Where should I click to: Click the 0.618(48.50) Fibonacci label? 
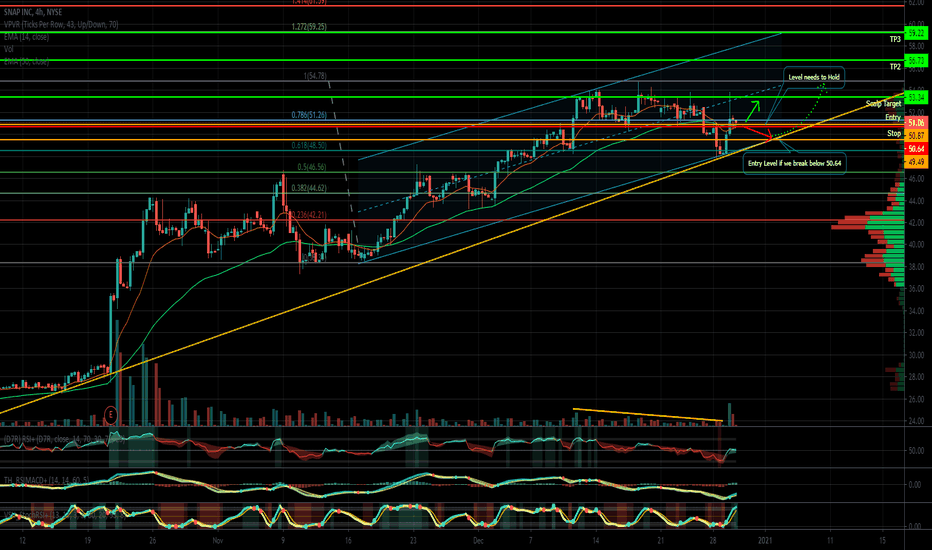point(309,146)
